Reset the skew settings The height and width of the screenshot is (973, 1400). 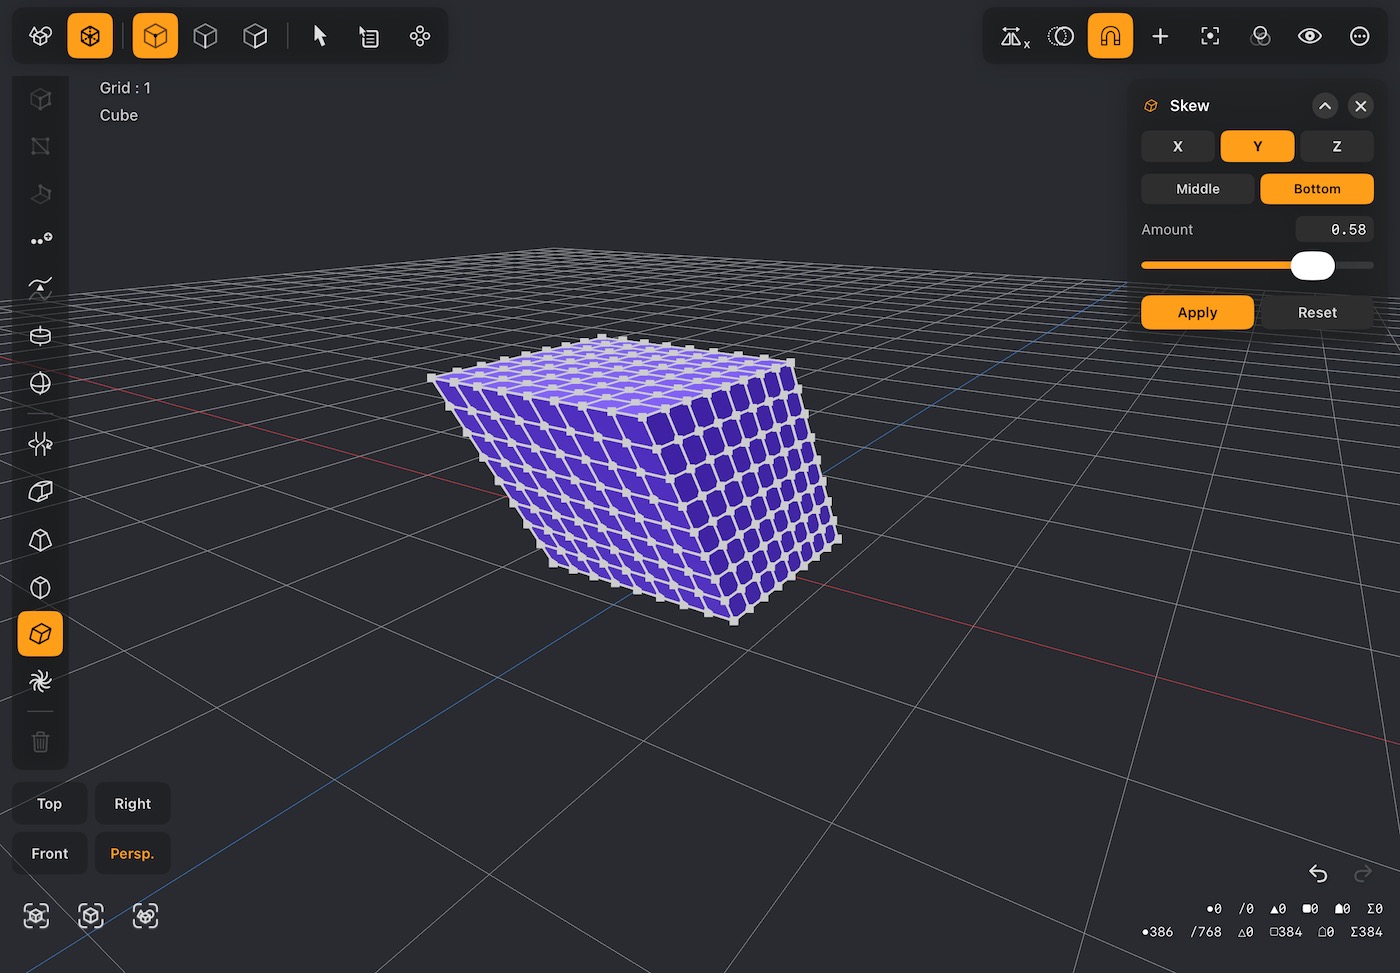coord(1318,313)
